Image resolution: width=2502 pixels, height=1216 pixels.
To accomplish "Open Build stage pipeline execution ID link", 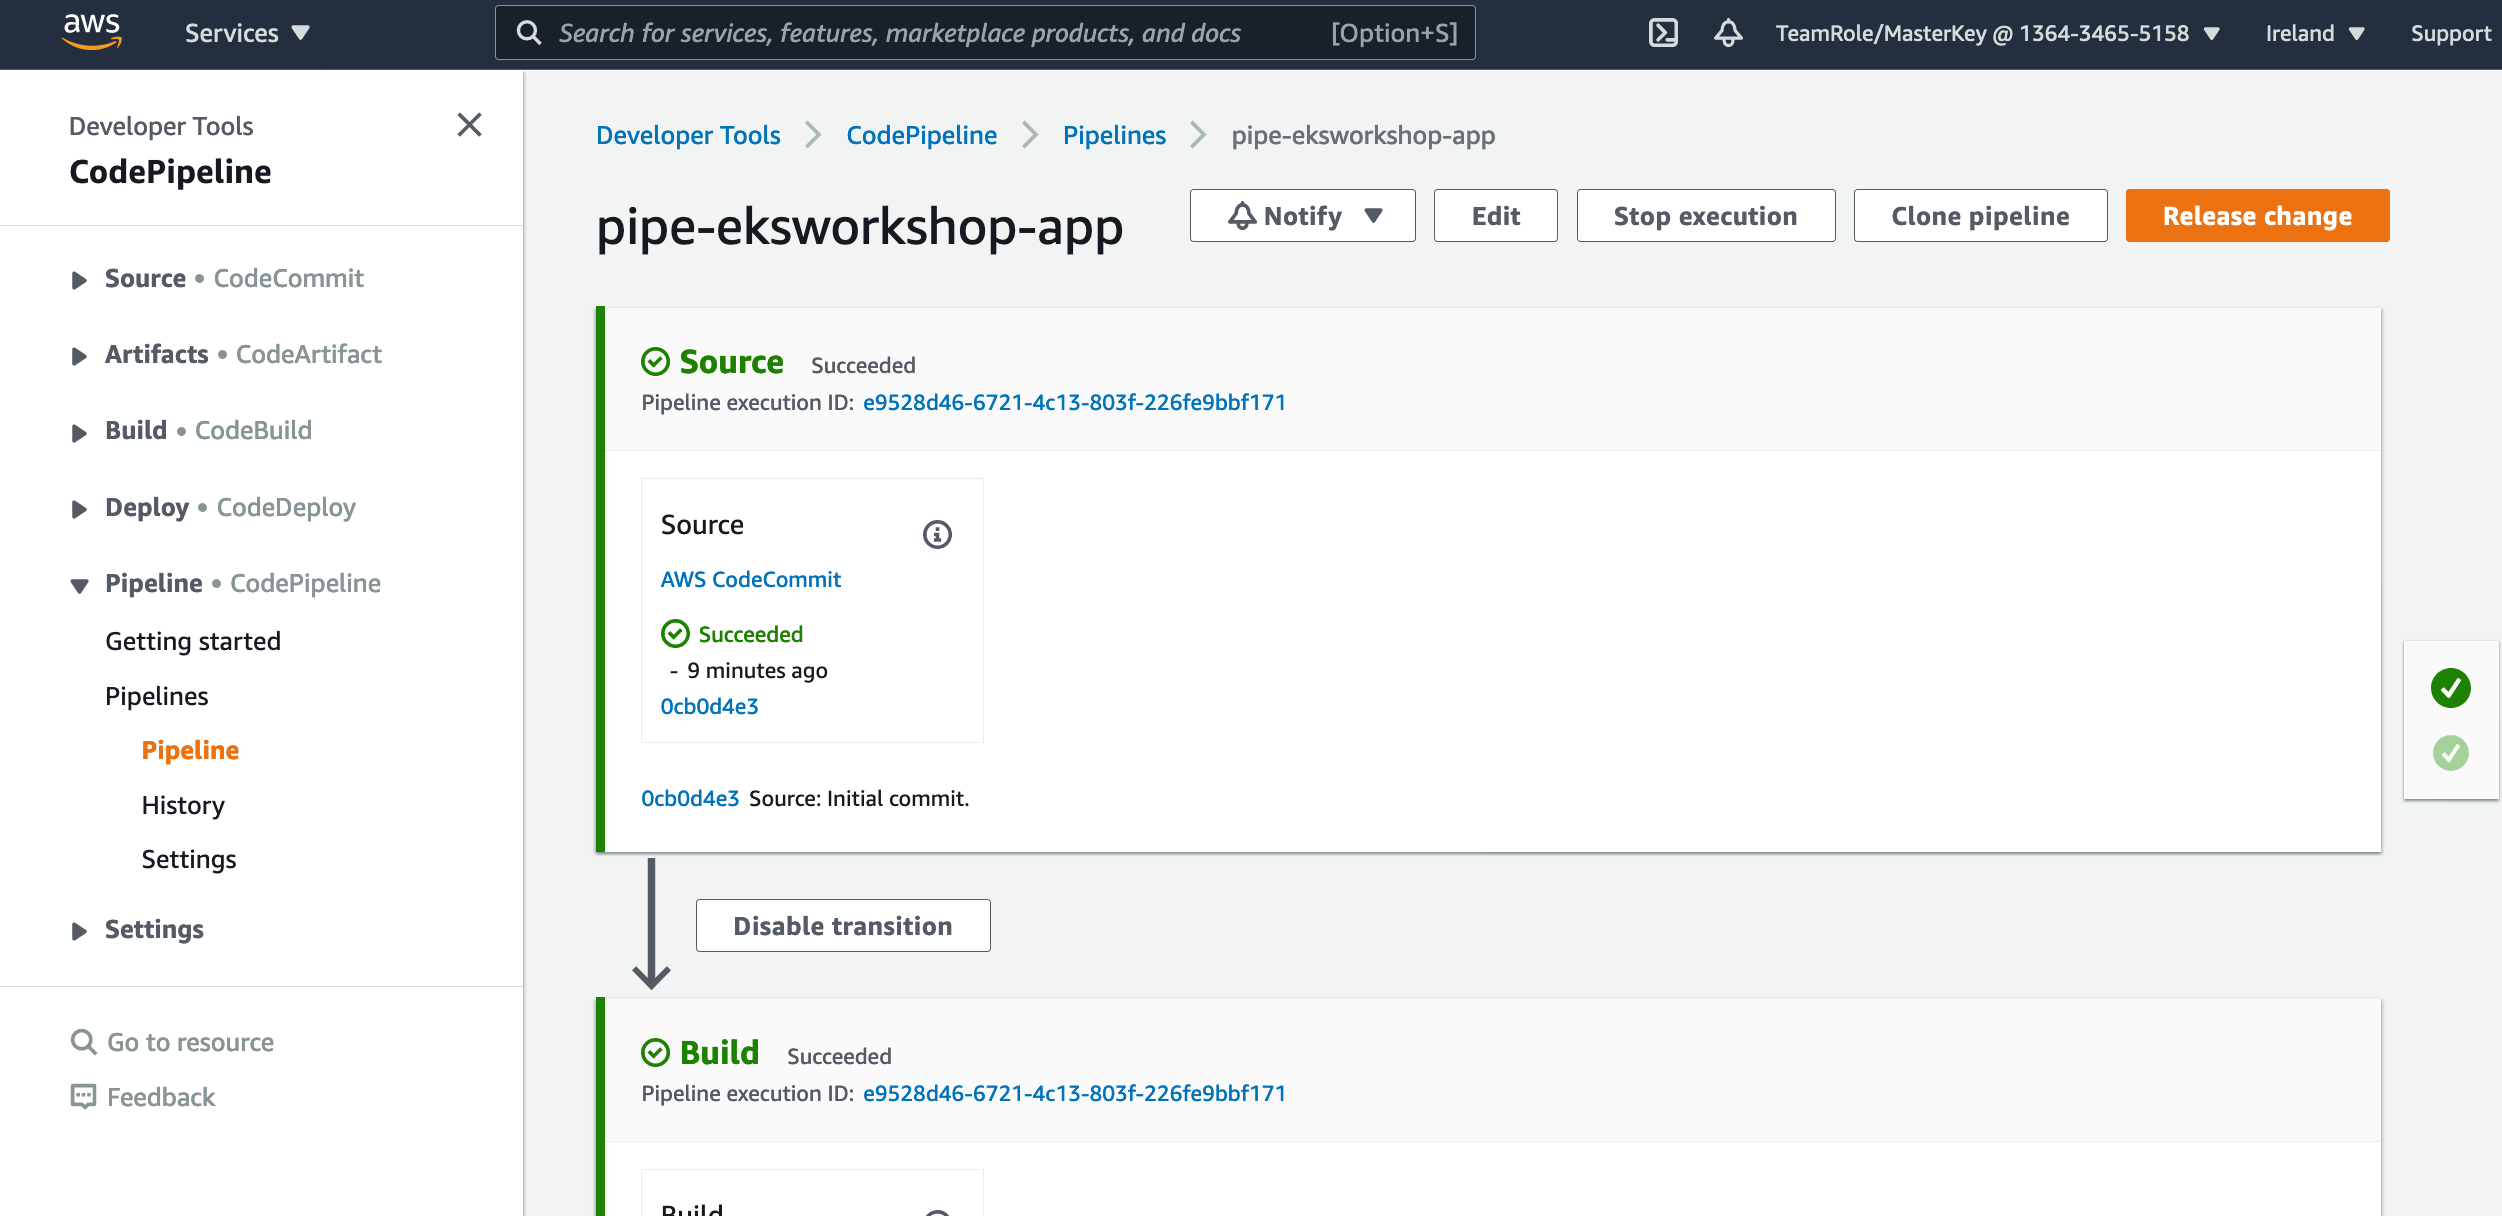I will [1074, 1093].
